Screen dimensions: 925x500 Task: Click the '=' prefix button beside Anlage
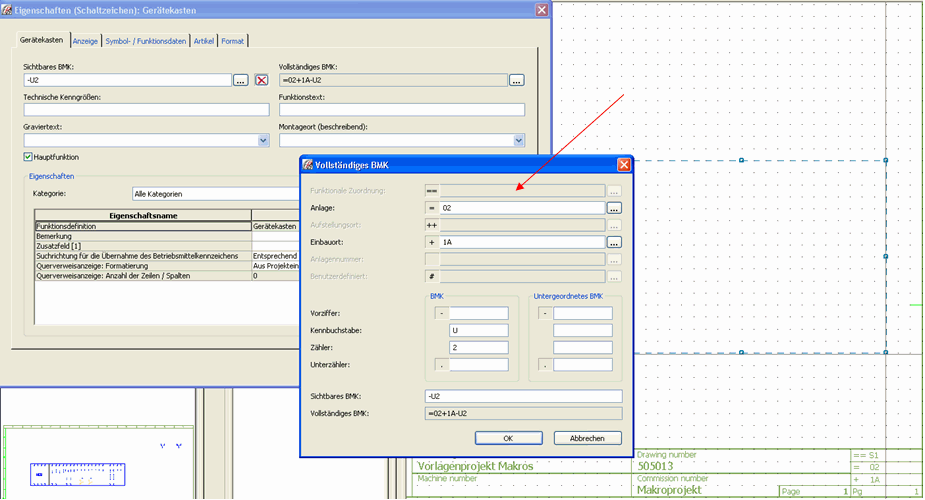pyautogui.click(x=432, y=208)
